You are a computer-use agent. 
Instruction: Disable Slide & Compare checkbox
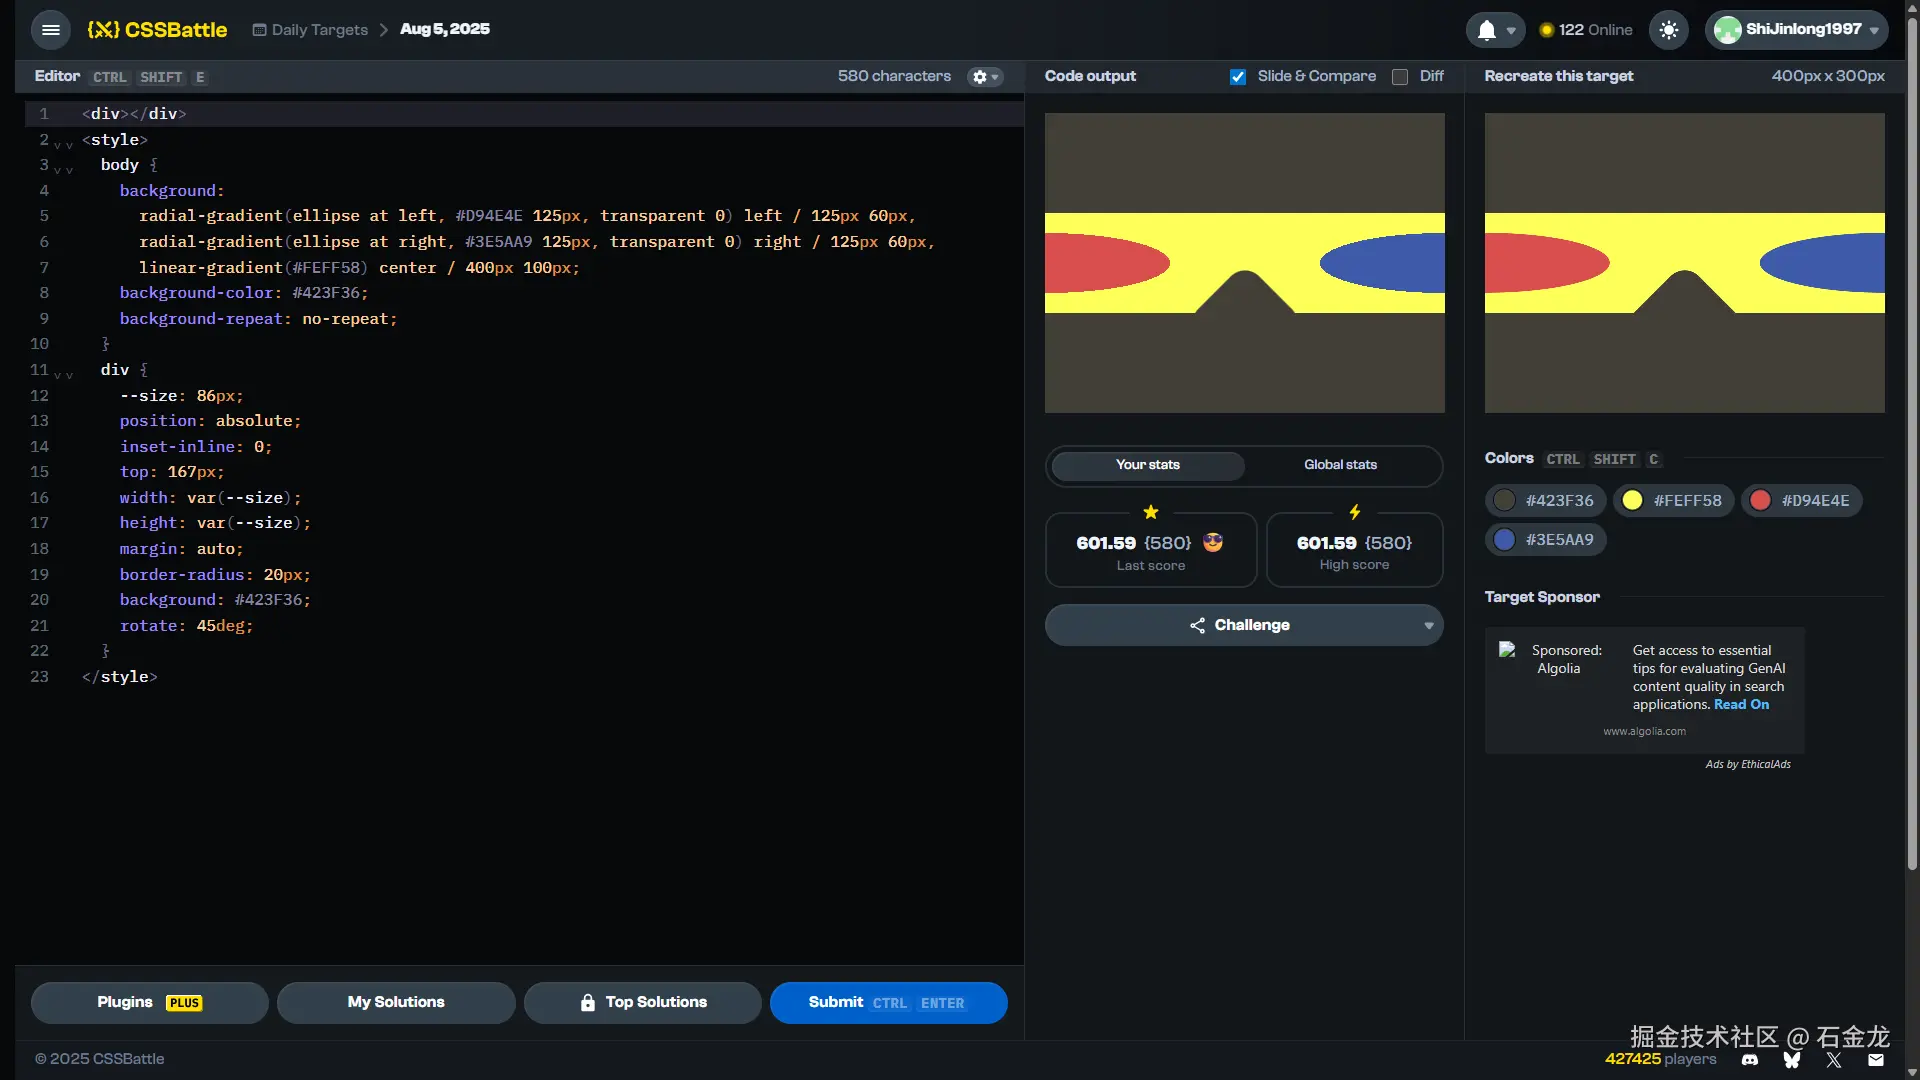click(1238, 77)
